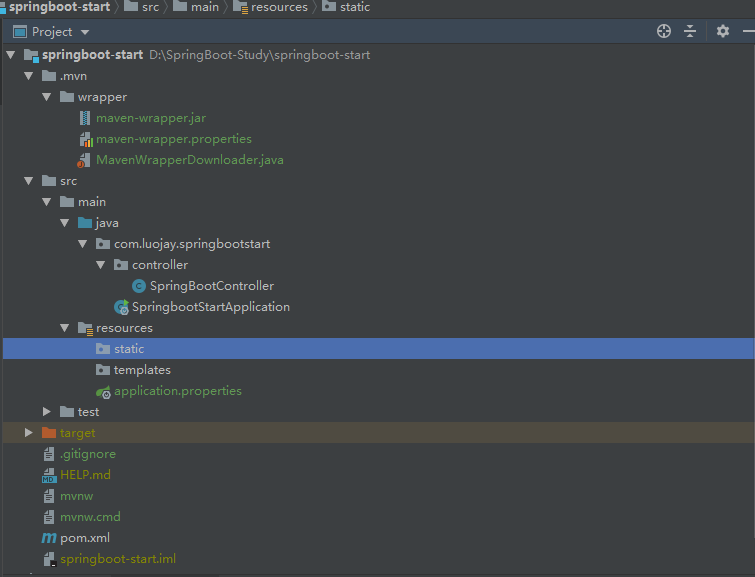This screenshot has width=755, height=577.
Task: Click the SpringbootStartApplication run class icon
Action: pyautogui.click(x=121, y=307)
